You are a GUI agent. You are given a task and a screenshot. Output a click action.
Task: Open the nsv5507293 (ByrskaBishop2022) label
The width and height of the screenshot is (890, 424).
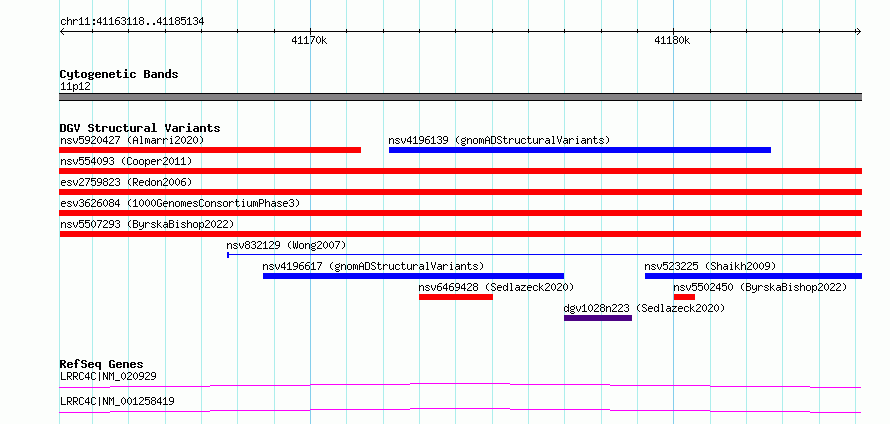[x=147, y=224]
